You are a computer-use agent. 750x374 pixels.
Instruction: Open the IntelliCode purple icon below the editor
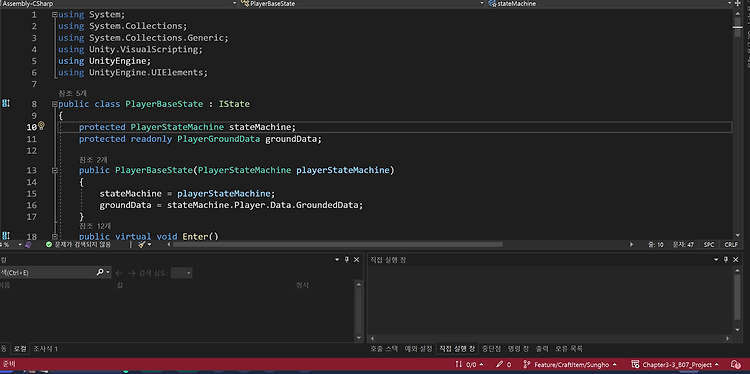(28, 244)
